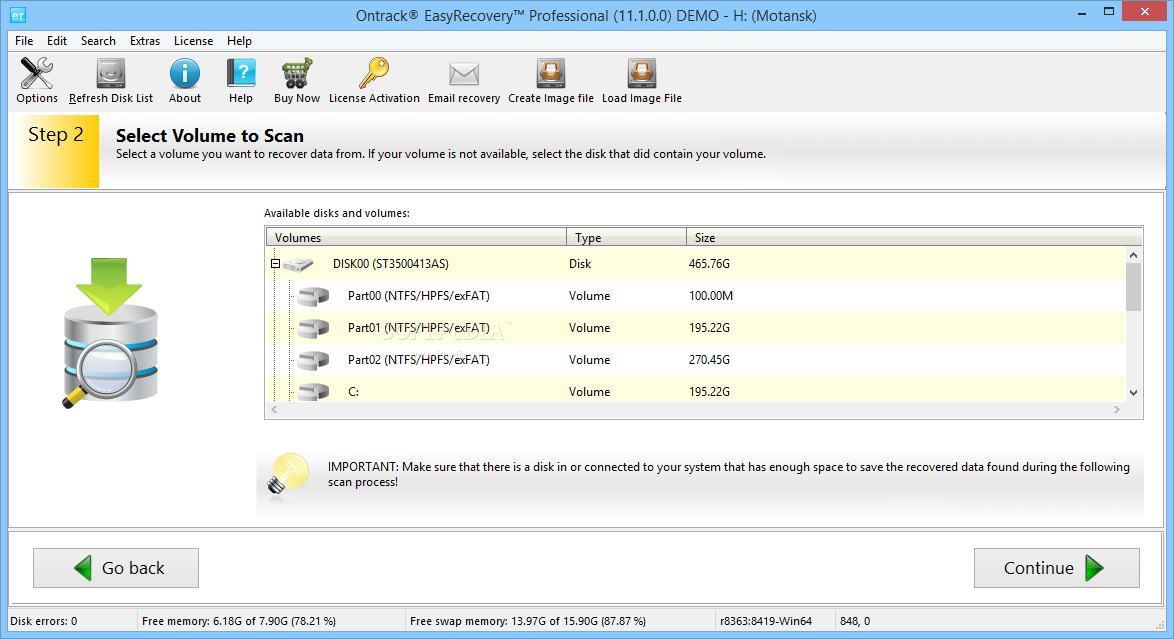The height and width of the screenshot is (639, 1174).
Task: Click the Disk type cell for DISK00
Action: coord(580,264)
